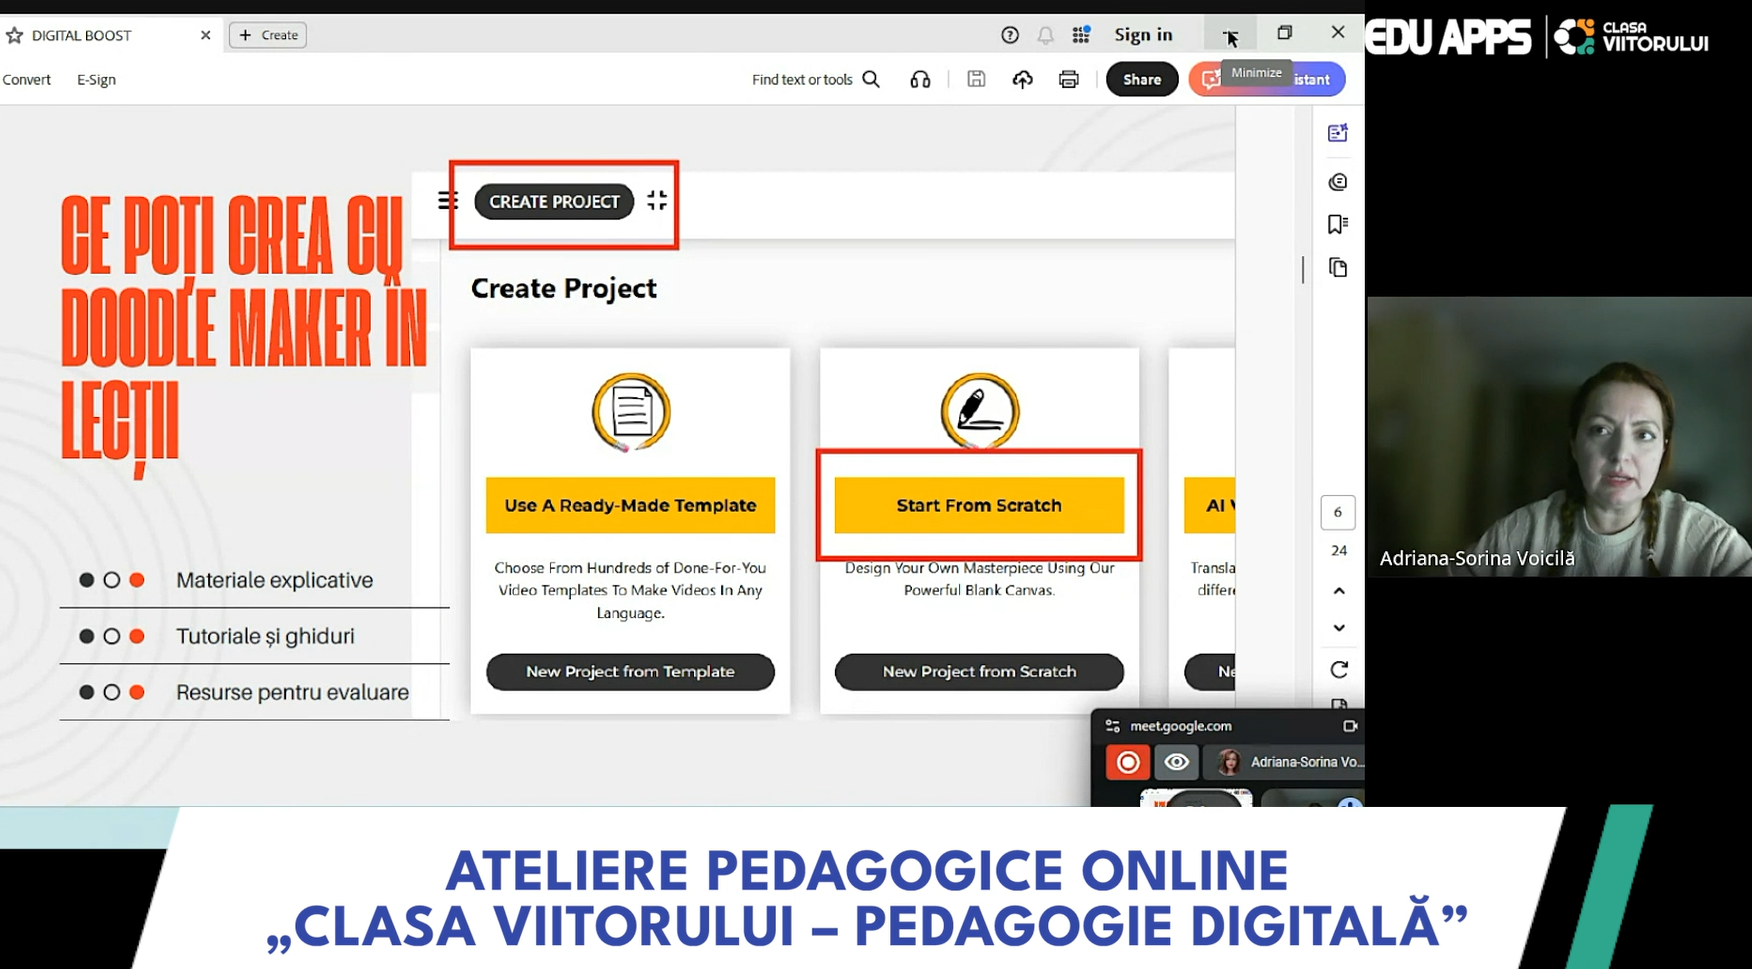The height and width of the screenshot is (969, 1752).
Task: Click the Create new tab button
Action: tap(268, 35)
